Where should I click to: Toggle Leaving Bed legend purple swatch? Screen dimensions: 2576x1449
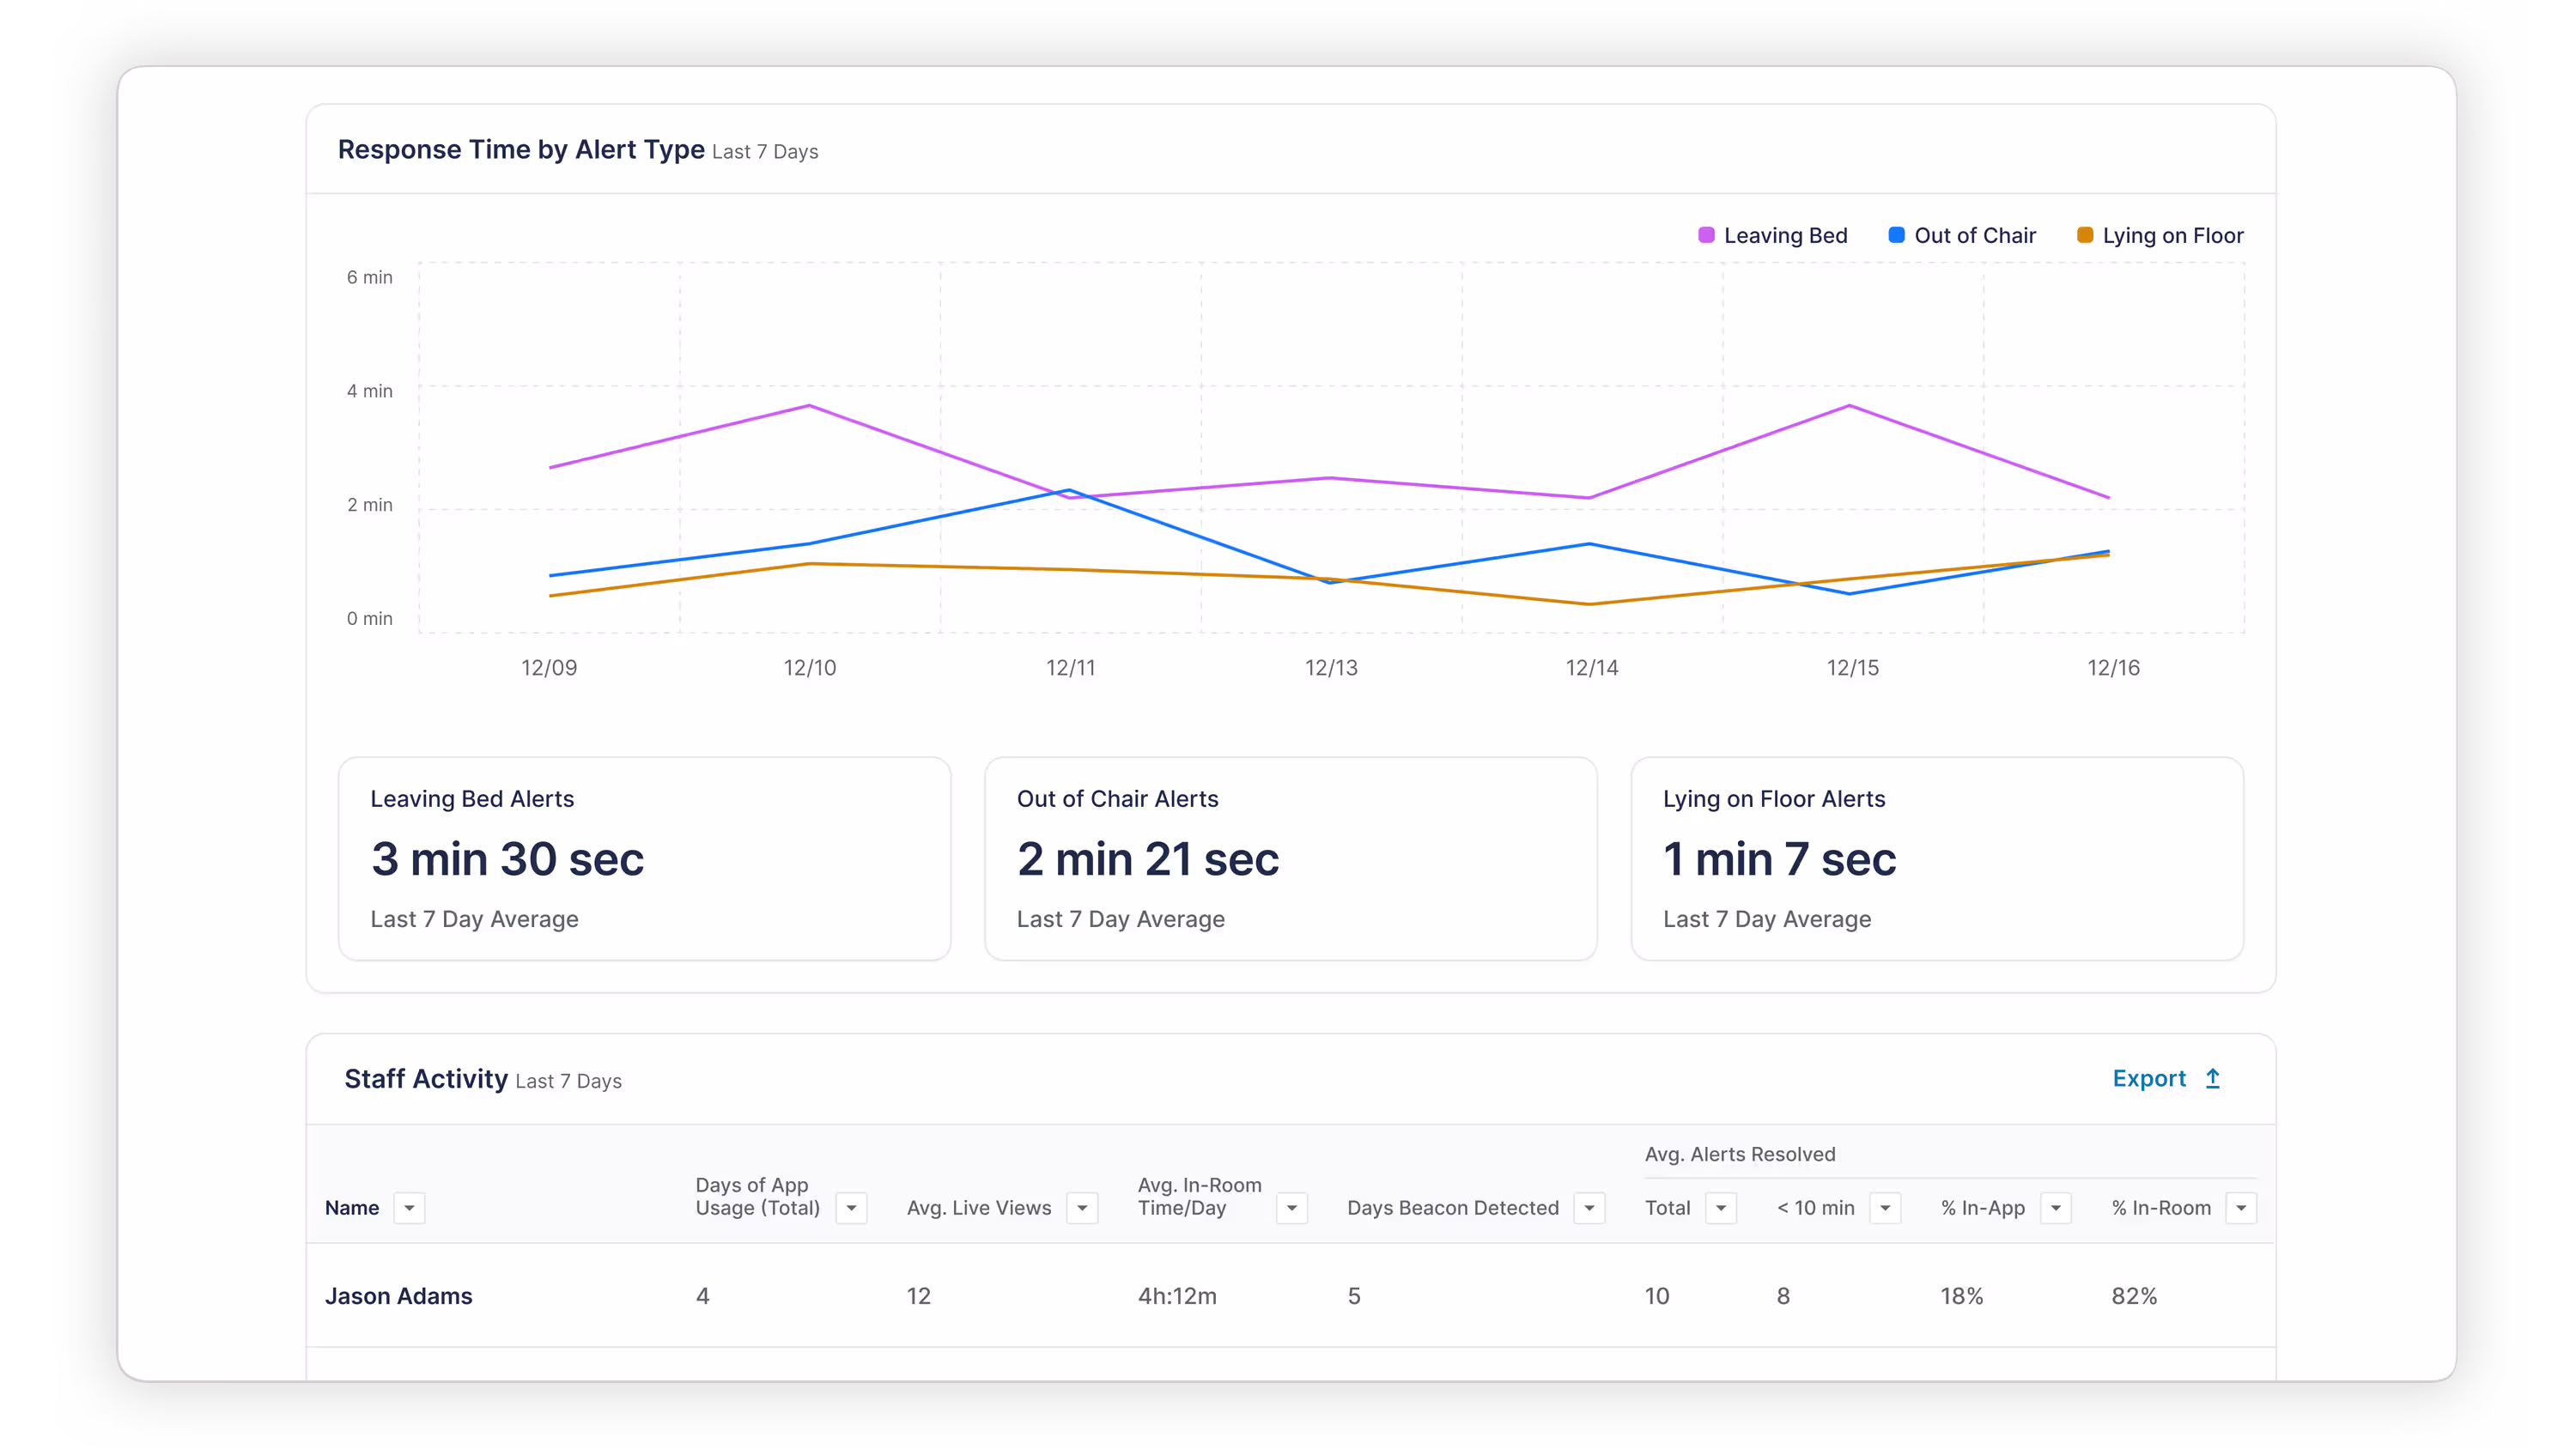pos(1706,235)
